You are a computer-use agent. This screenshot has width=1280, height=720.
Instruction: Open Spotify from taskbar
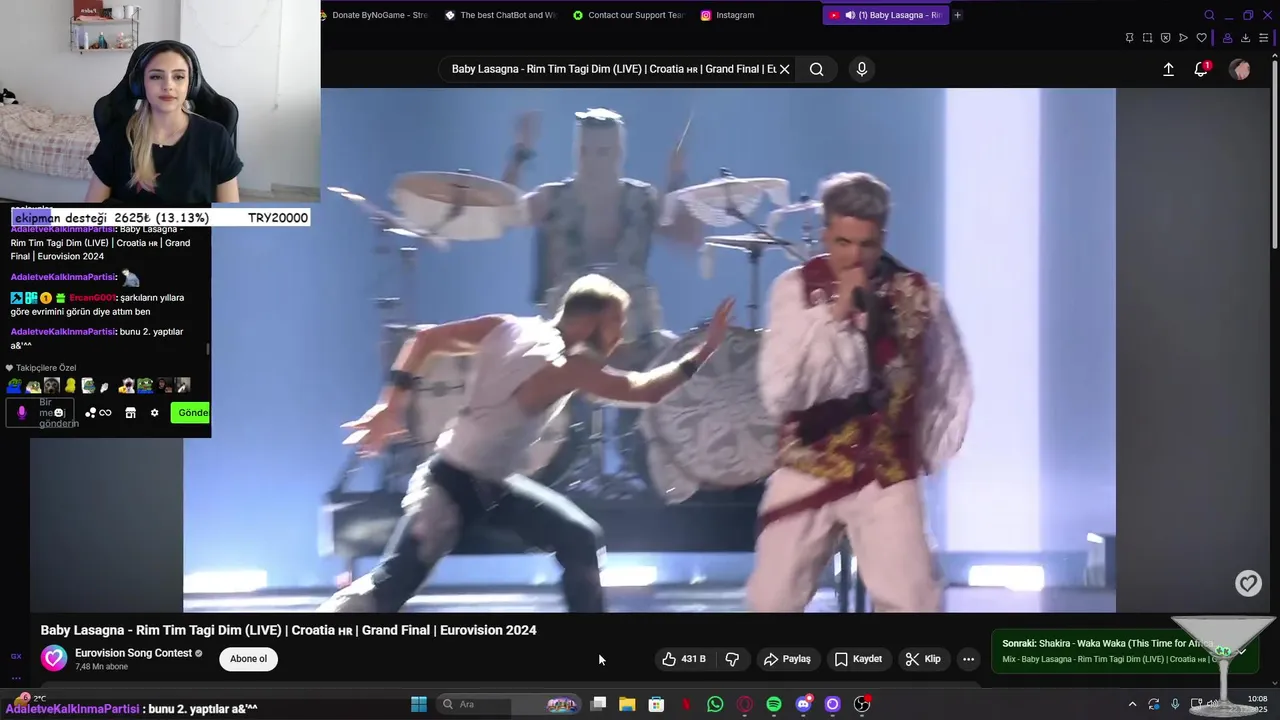[x=774, y=704]
